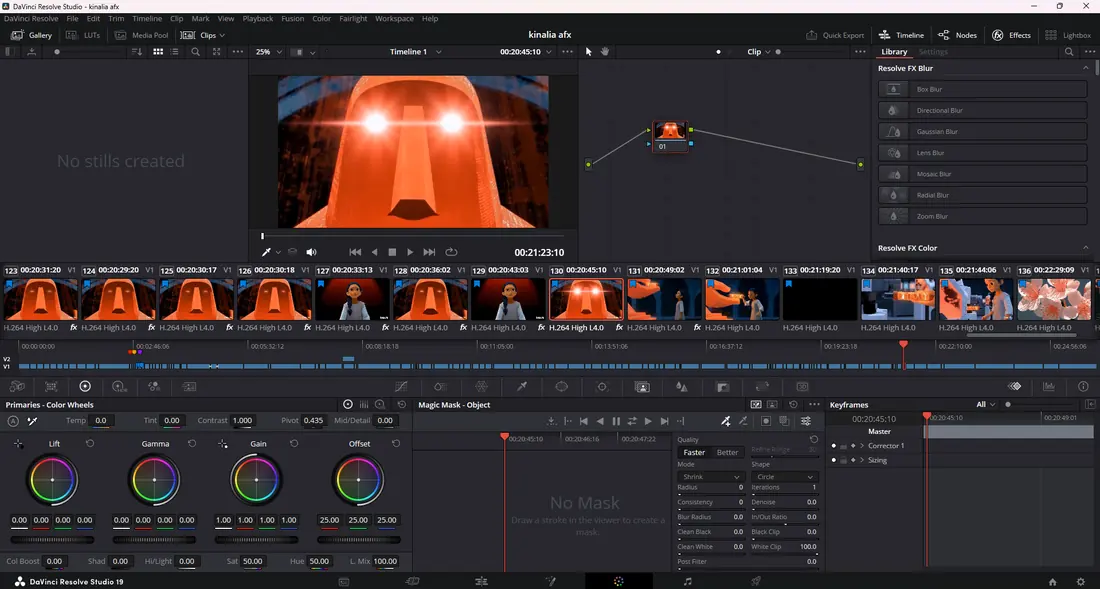
Task: Open the Gallery panel
Action: click(x=32, y=35)
